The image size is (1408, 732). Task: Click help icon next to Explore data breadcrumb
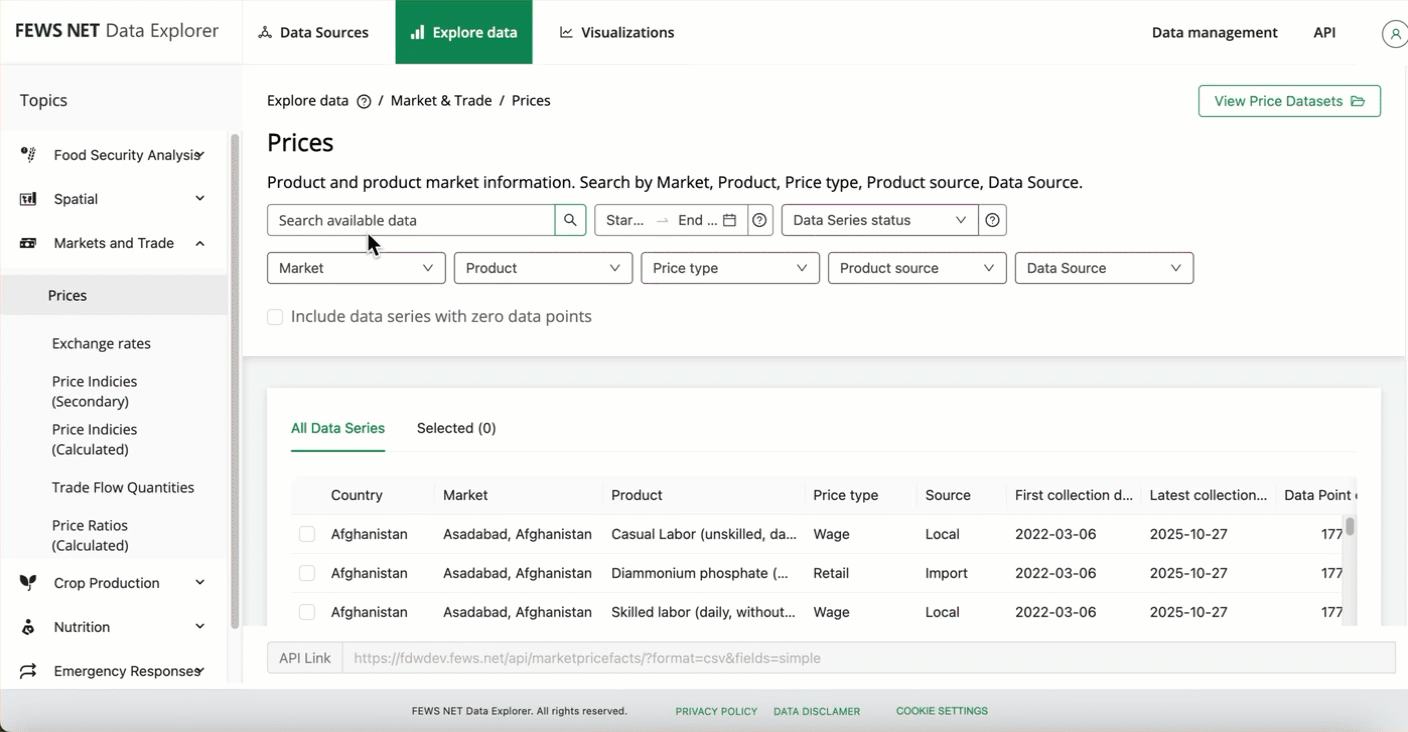[364, 101]
